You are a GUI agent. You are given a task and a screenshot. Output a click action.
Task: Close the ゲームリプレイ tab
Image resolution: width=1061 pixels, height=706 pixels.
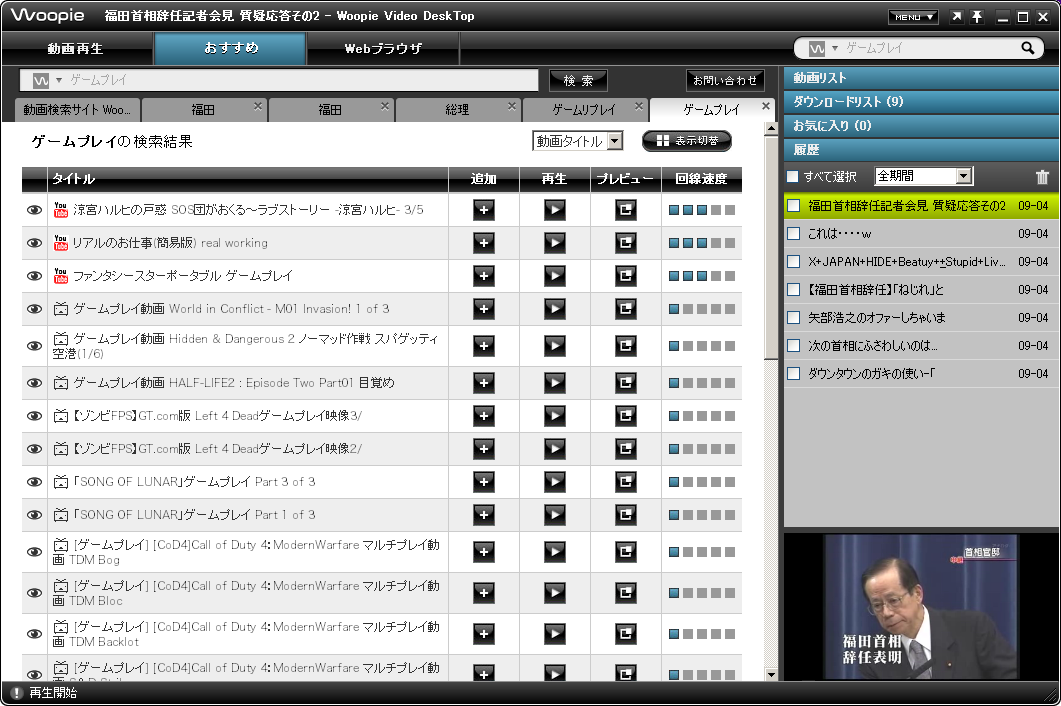tap(639, 106)
